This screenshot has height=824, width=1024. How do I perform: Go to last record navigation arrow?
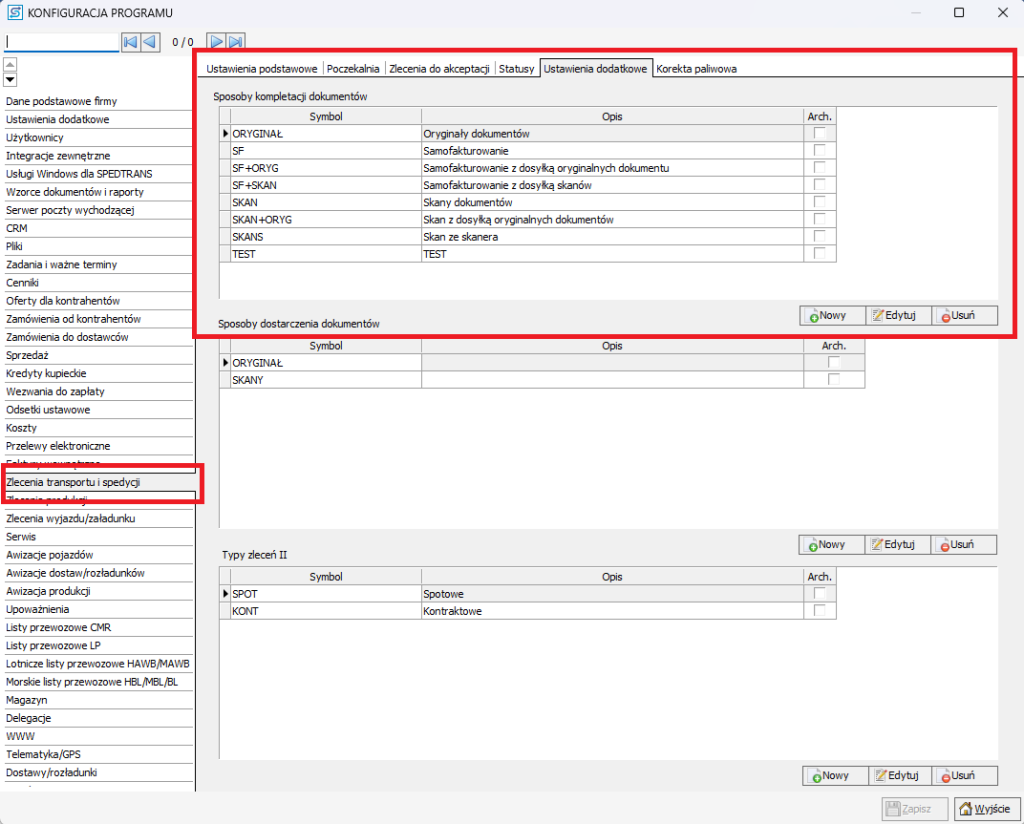(236, 42)
